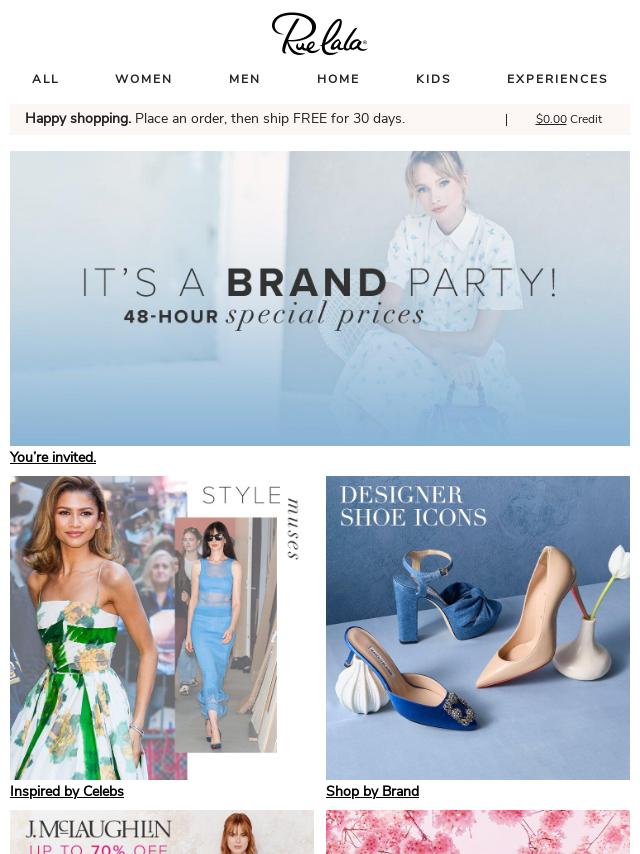
Task: Open the EXPERIENCES category
Action: click(x=557, y=79)
